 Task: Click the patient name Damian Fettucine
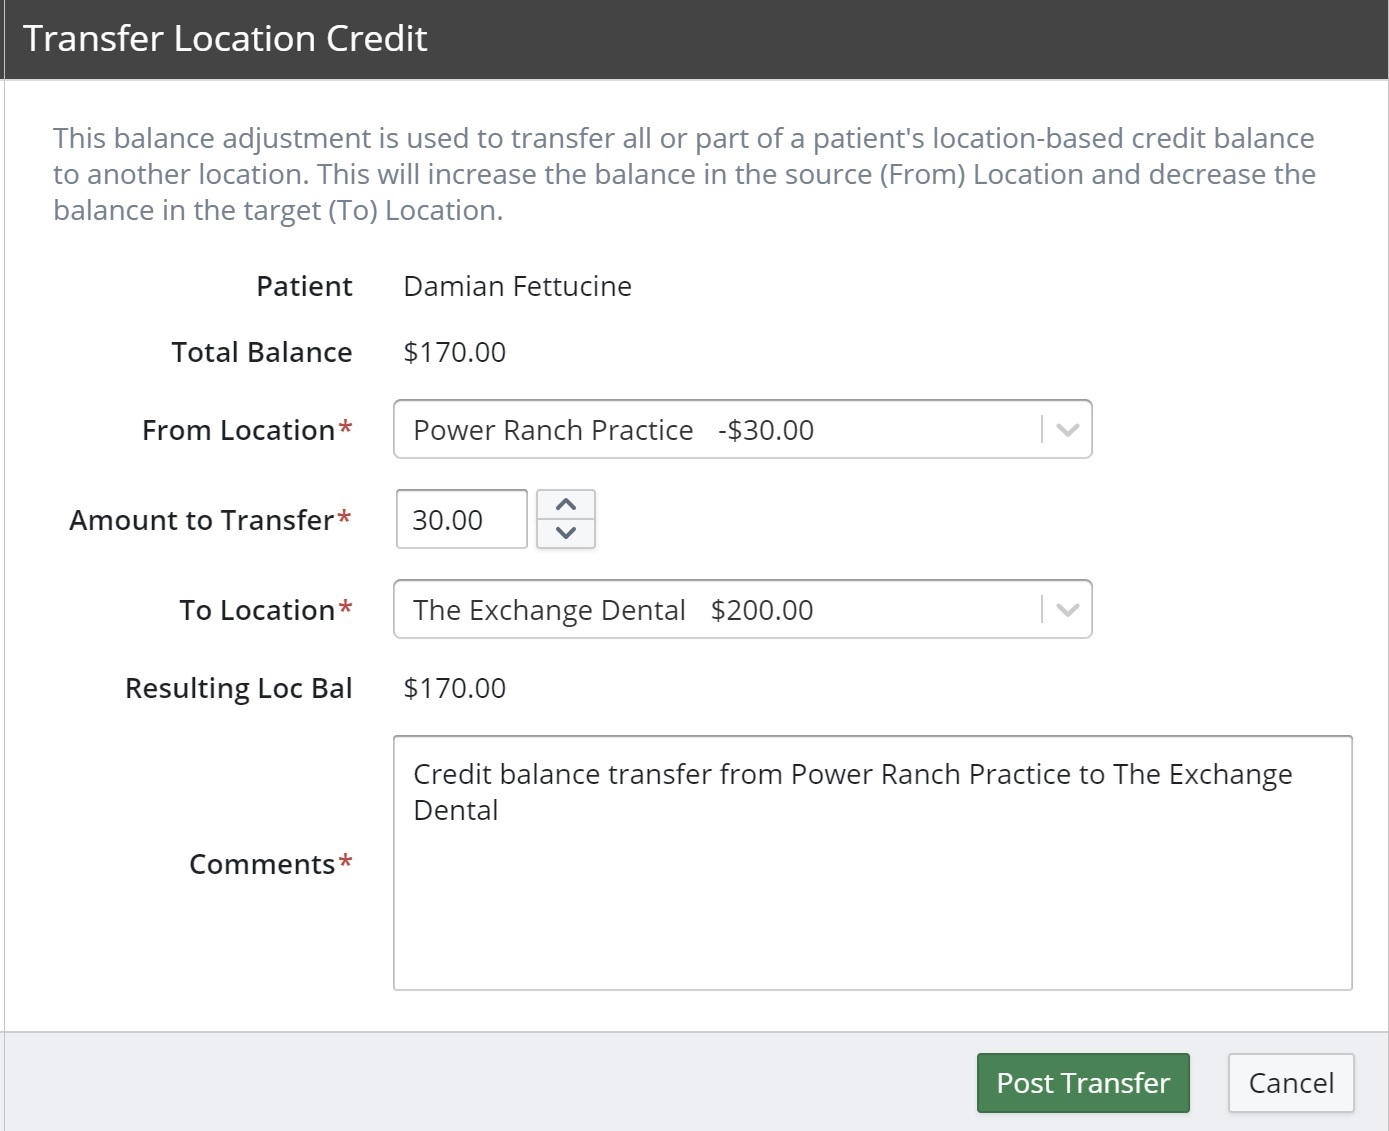517,287
